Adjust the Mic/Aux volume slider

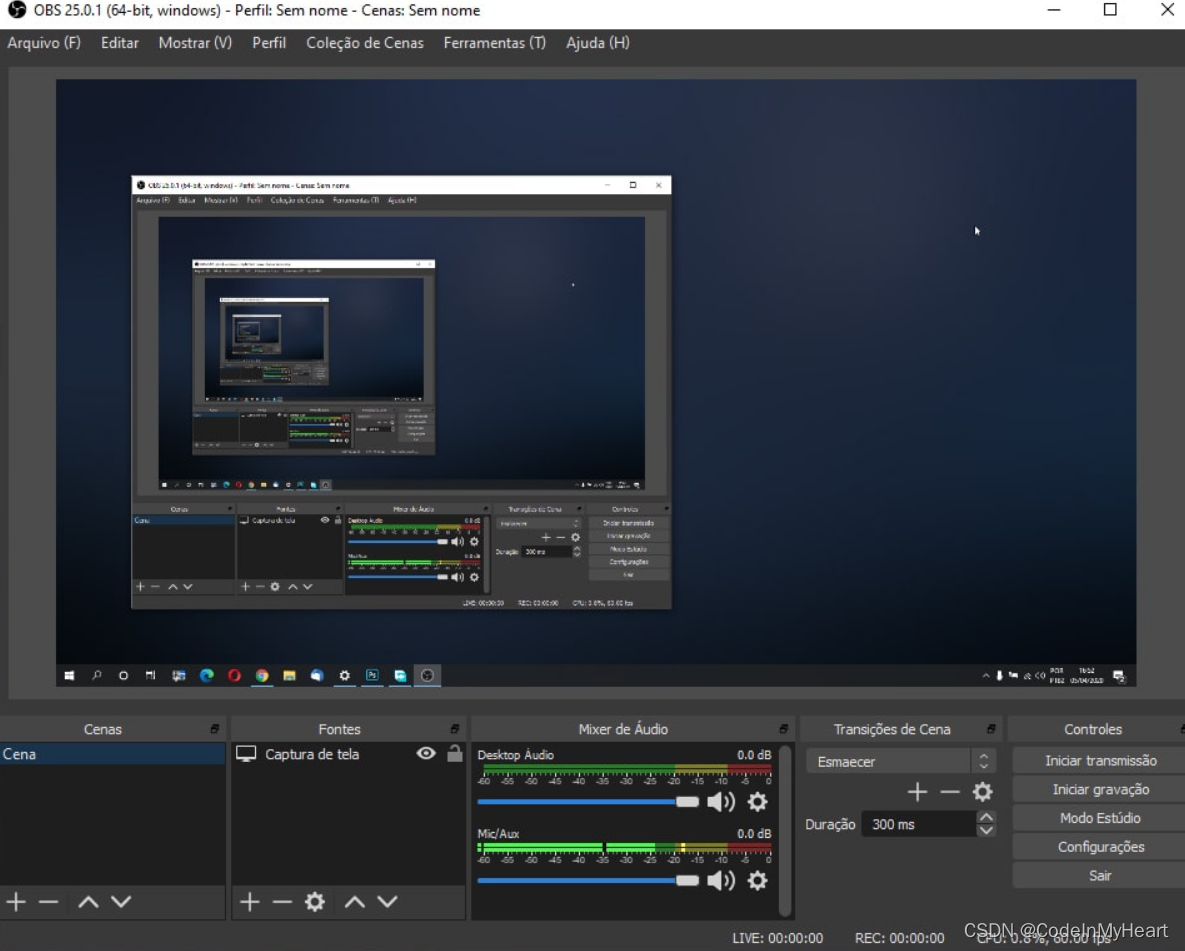tap(588, 880)
